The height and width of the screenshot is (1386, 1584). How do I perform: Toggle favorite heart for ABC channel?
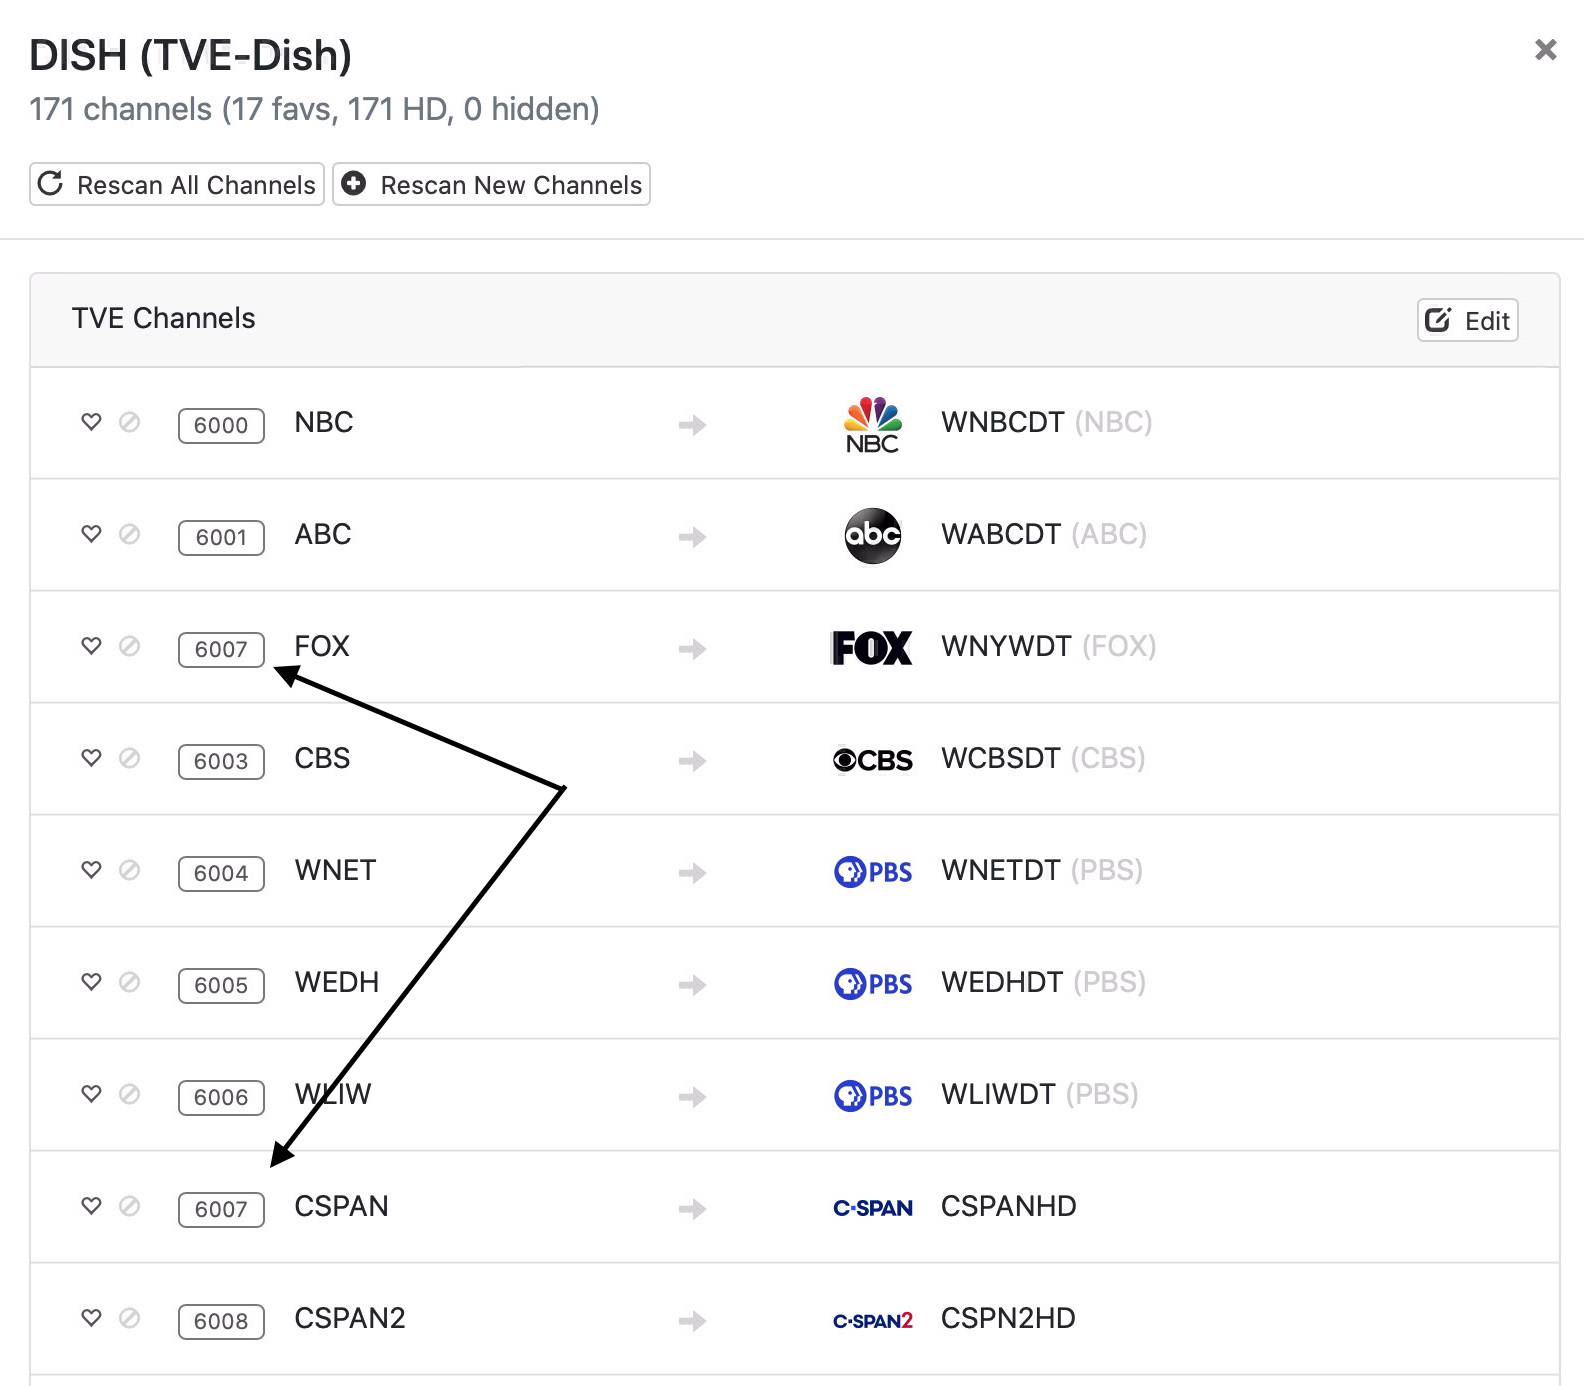tap(91, 534)
